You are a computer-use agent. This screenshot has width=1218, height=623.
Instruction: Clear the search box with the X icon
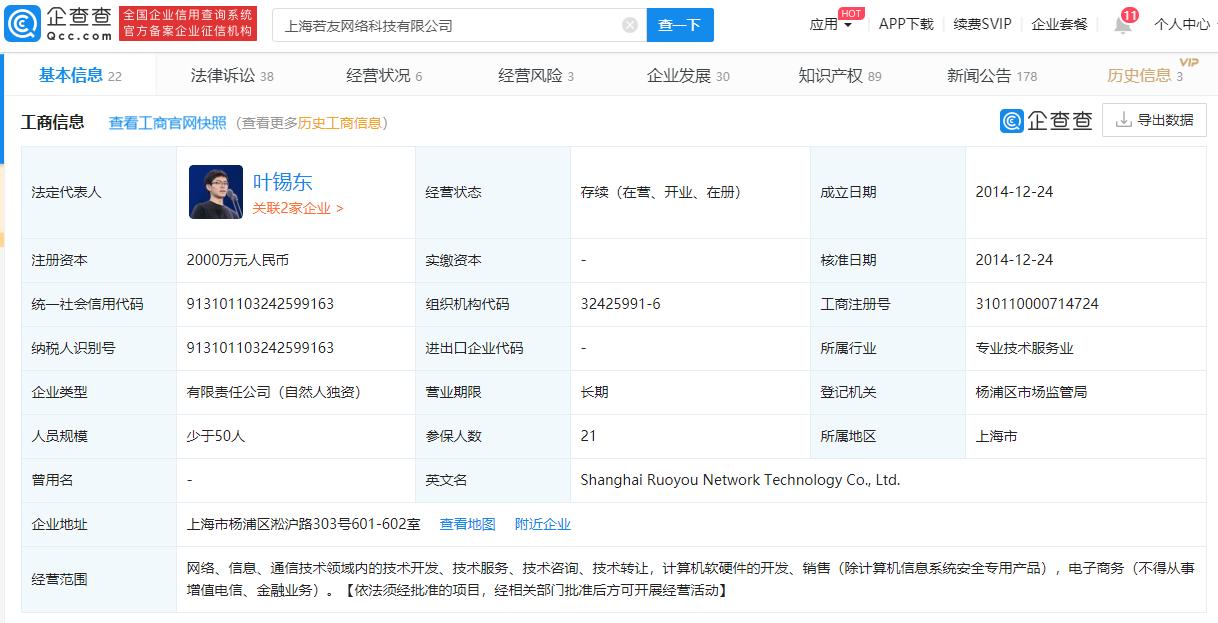pyautogui.click(x=628, y=24)
